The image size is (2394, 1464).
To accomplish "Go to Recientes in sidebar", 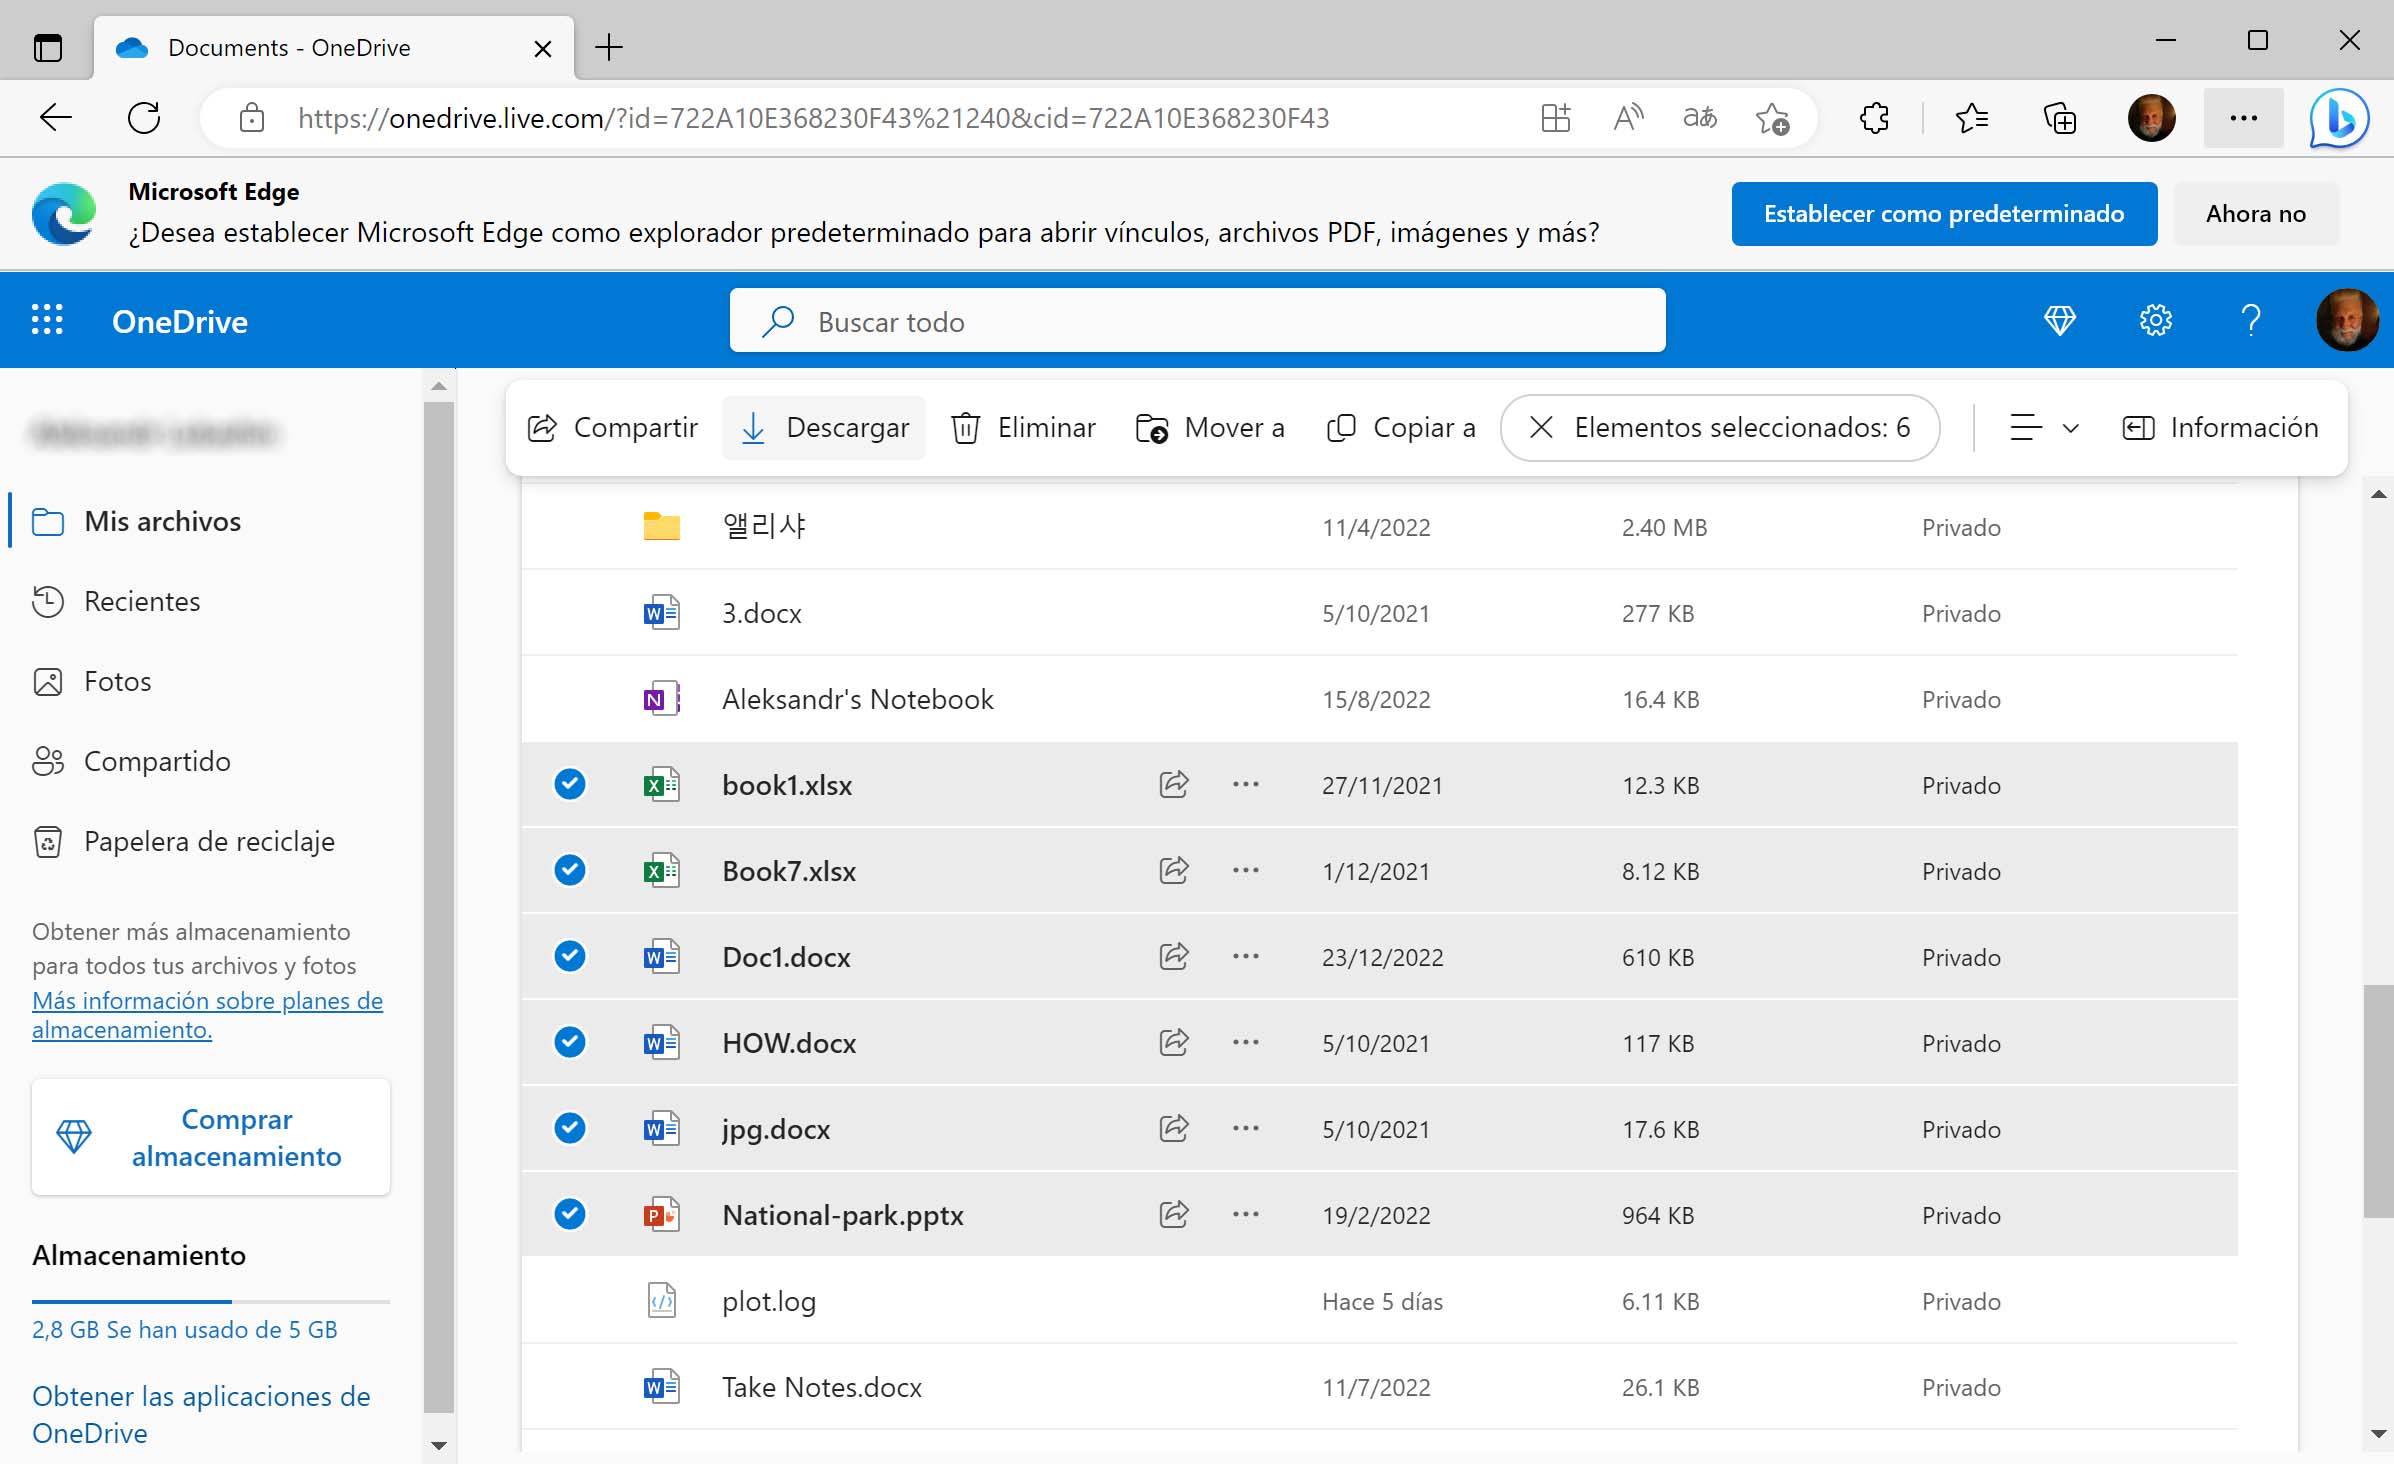I will tap(116, 601).
